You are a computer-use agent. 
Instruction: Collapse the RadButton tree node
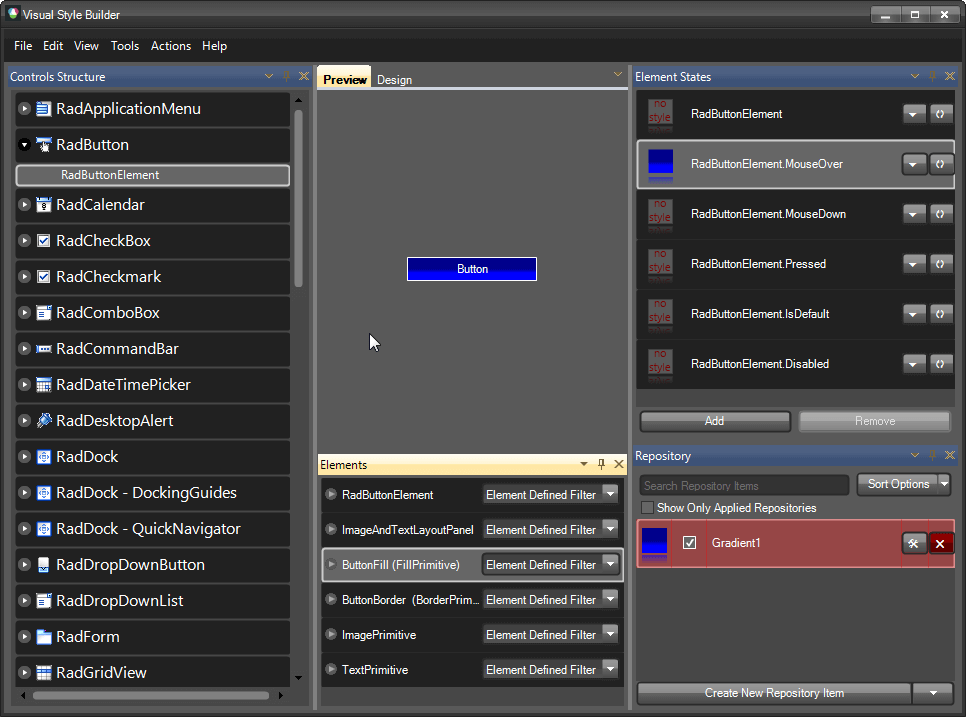pos(22,143)
